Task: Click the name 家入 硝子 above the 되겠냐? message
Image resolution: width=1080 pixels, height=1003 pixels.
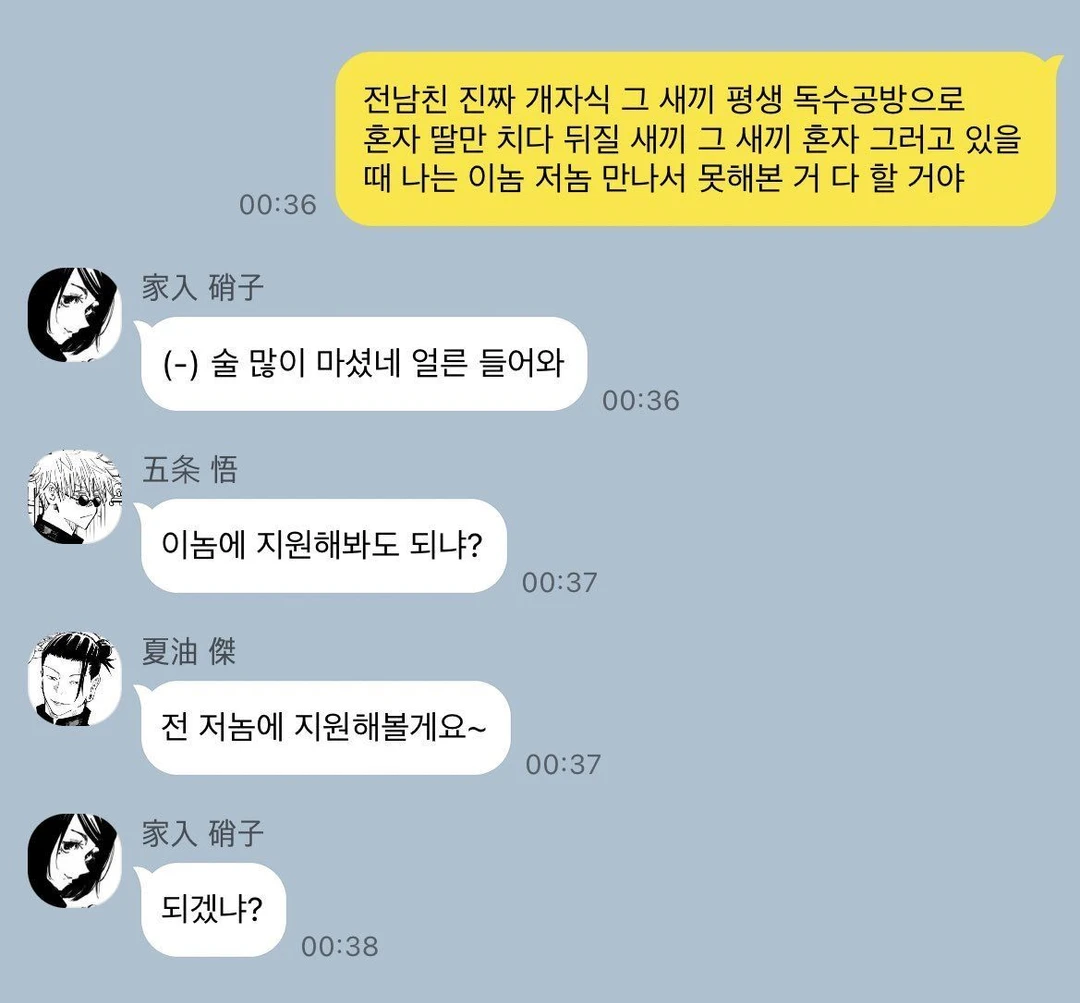Action: (202, 834)
